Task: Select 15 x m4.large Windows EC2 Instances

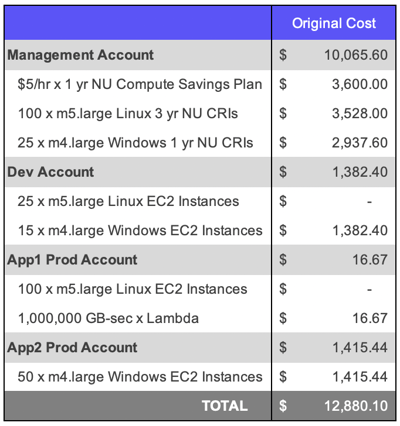Action: click(140, 231)
